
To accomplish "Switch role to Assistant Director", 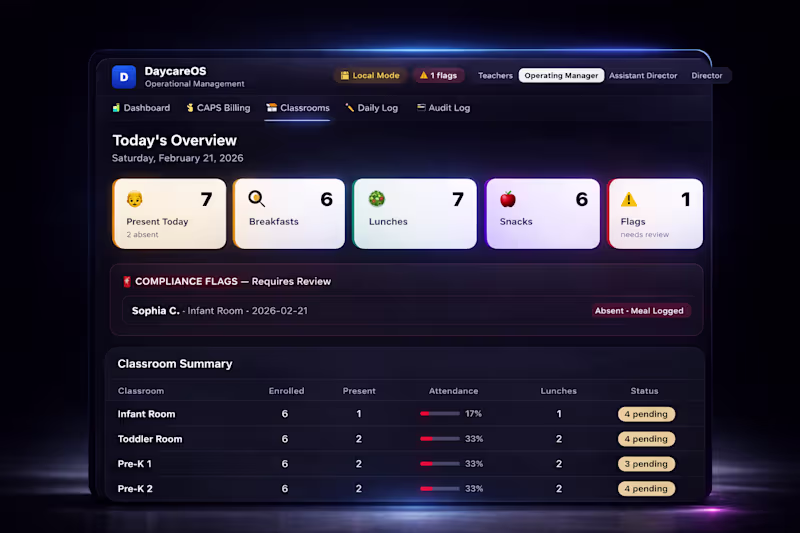I will click(643, 75).
